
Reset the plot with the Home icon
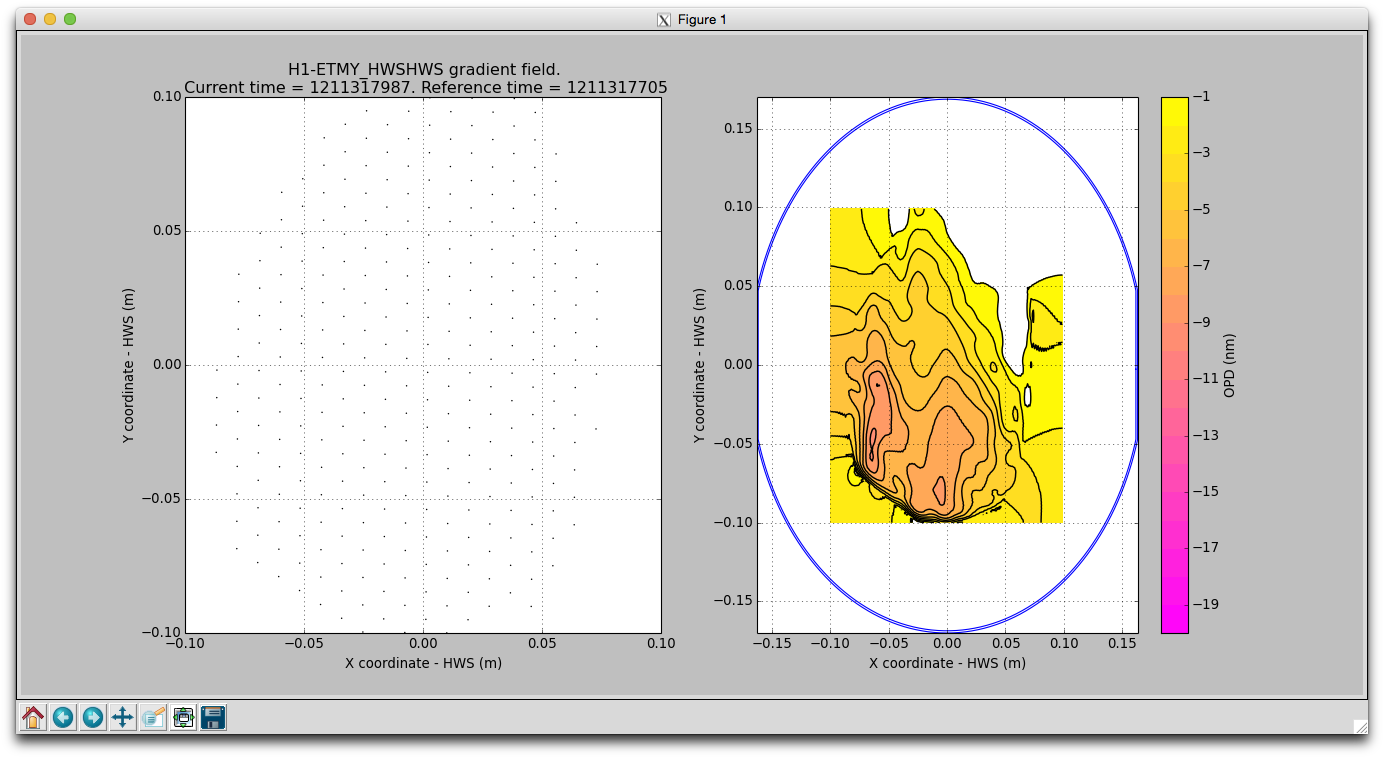[33, 717]
